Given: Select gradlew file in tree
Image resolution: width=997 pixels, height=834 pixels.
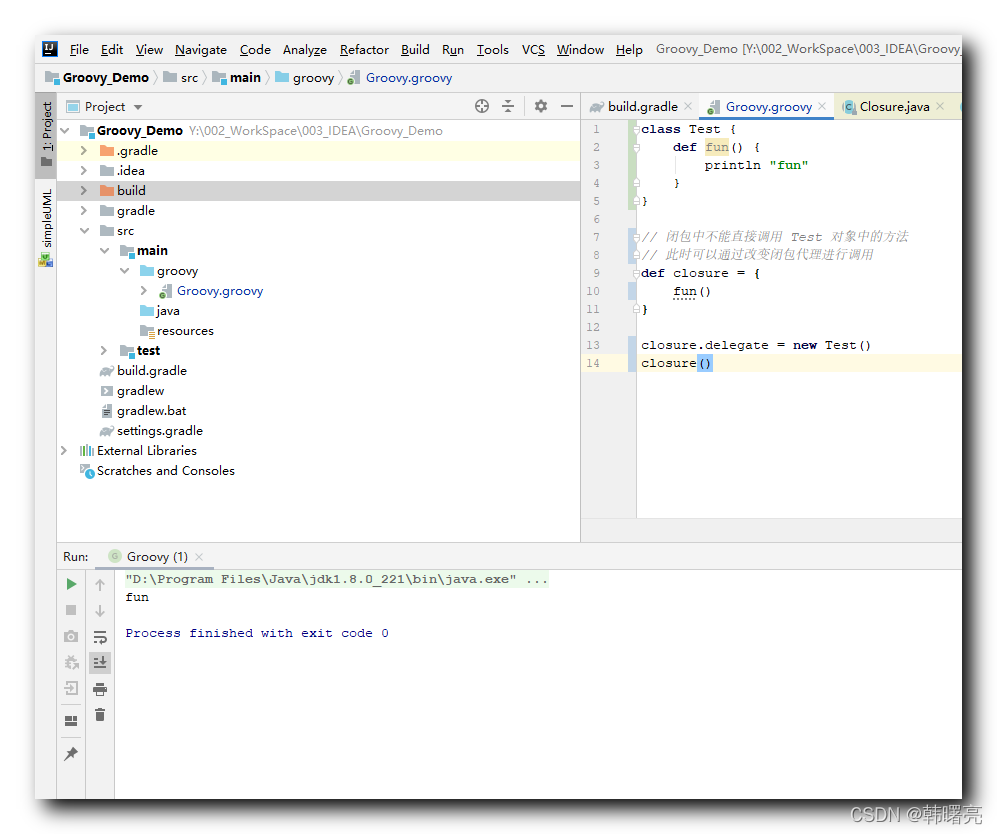Looking at the screenshot, I should [x=140, y=390].
